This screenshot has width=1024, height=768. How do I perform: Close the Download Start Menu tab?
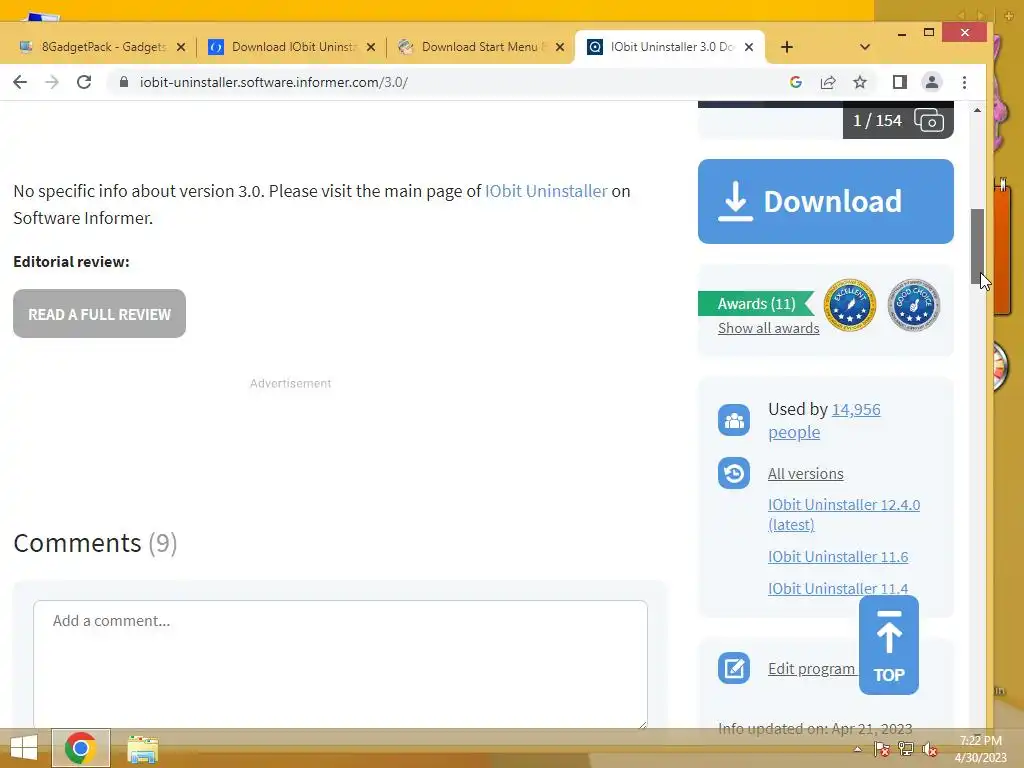coord(560,47)
